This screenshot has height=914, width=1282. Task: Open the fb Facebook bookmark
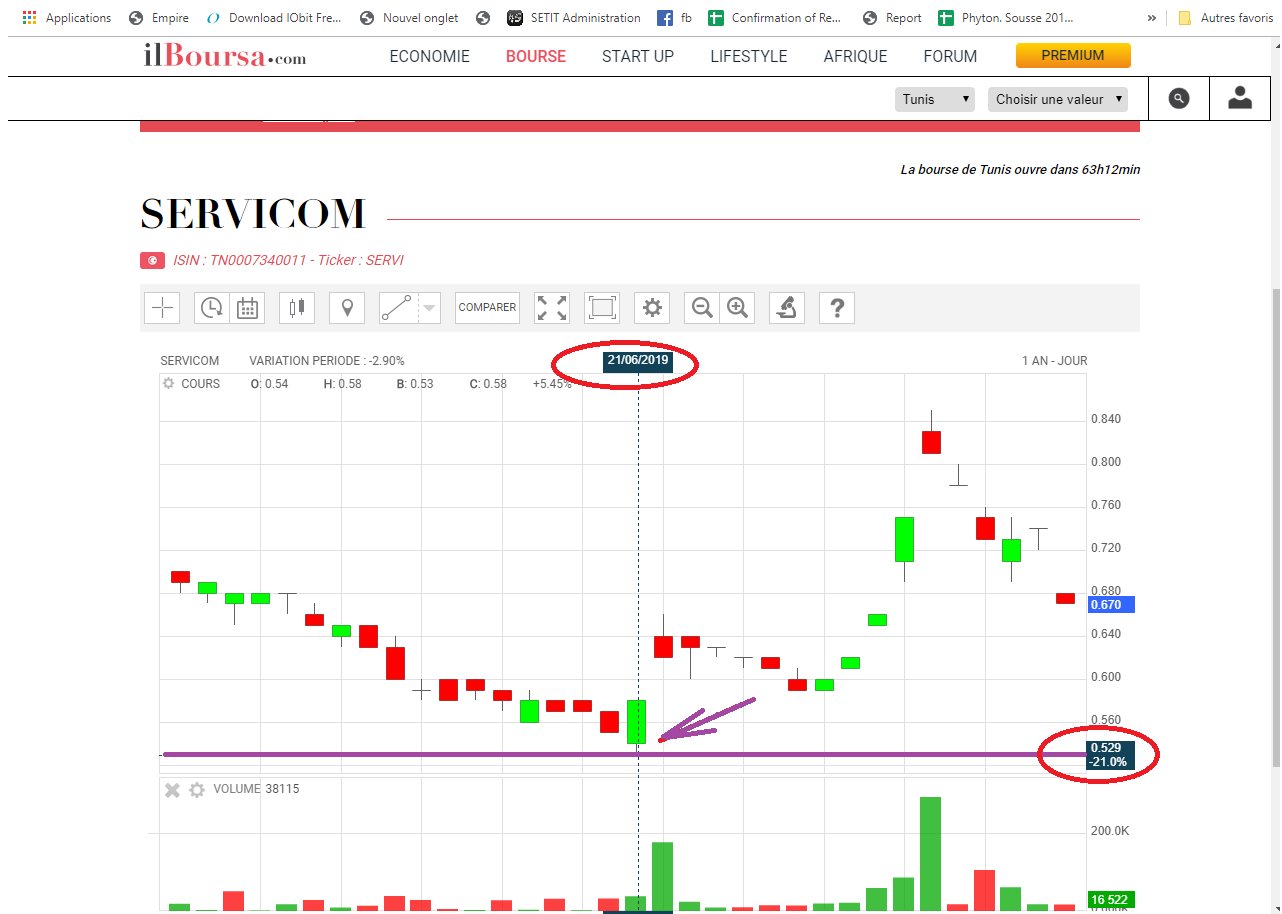tap(675, 18)
